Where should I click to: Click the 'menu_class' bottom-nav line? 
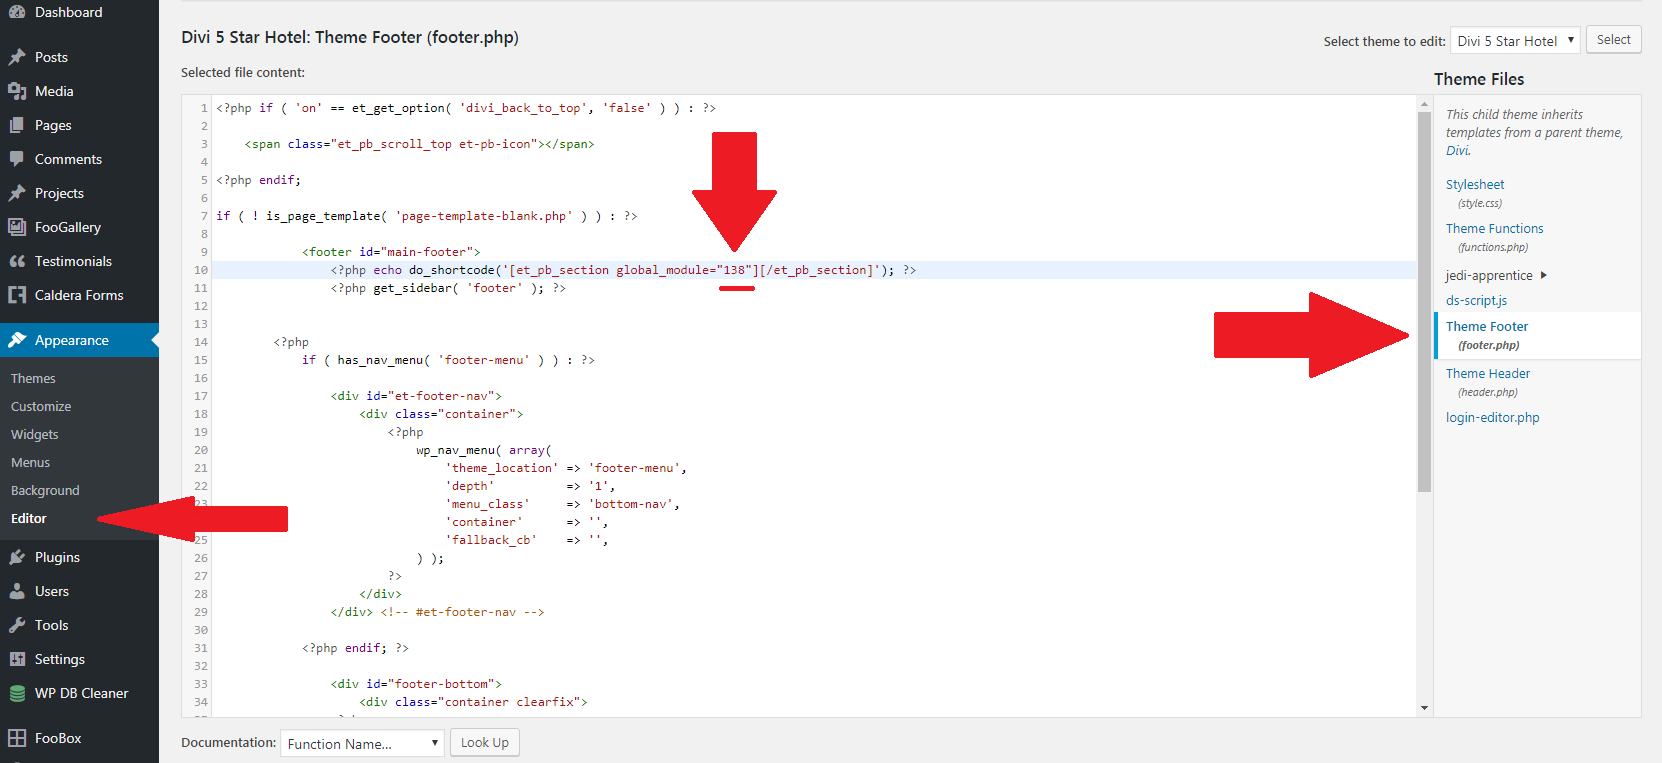[x=563, y=504]
